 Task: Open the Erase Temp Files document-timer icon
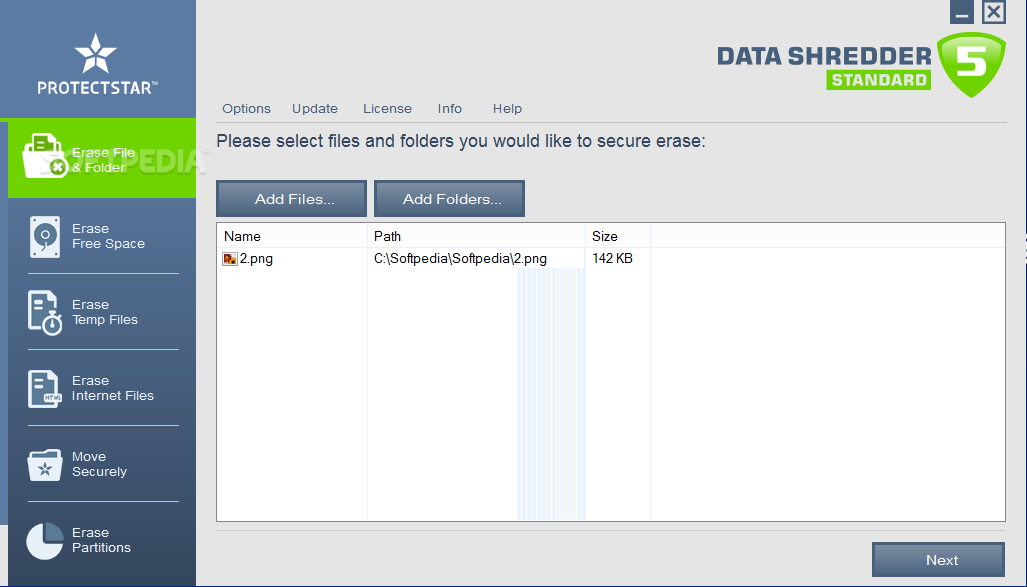point(45,312)
